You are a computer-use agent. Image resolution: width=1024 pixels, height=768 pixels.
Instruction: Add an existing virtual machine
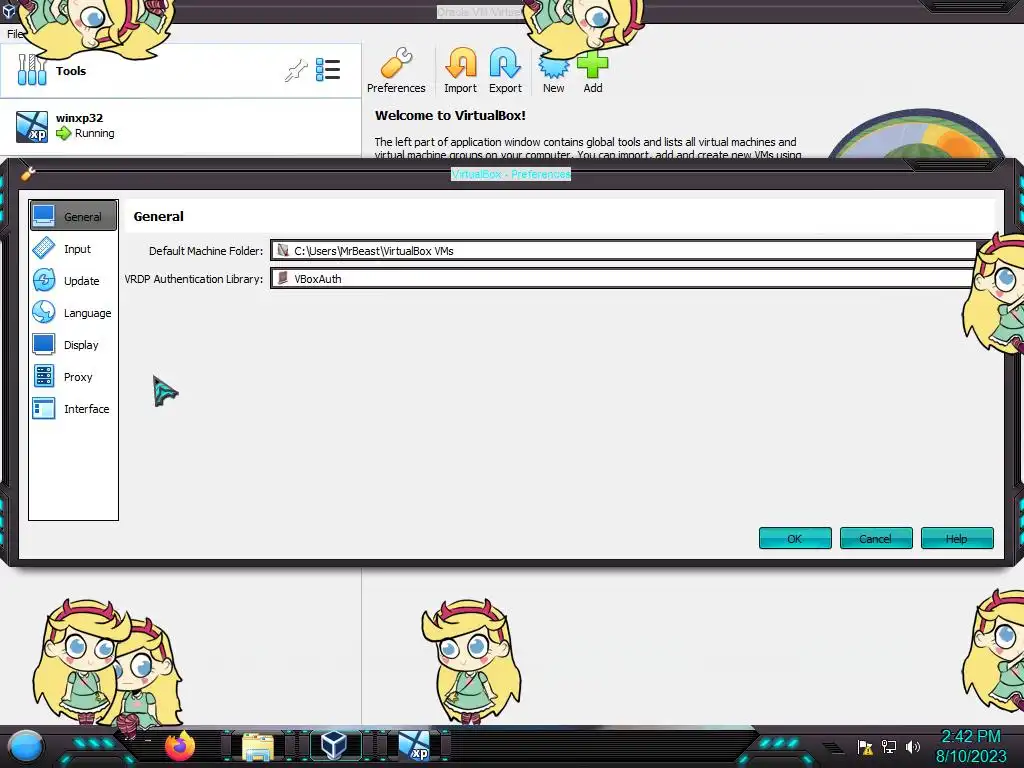(592, 72)
